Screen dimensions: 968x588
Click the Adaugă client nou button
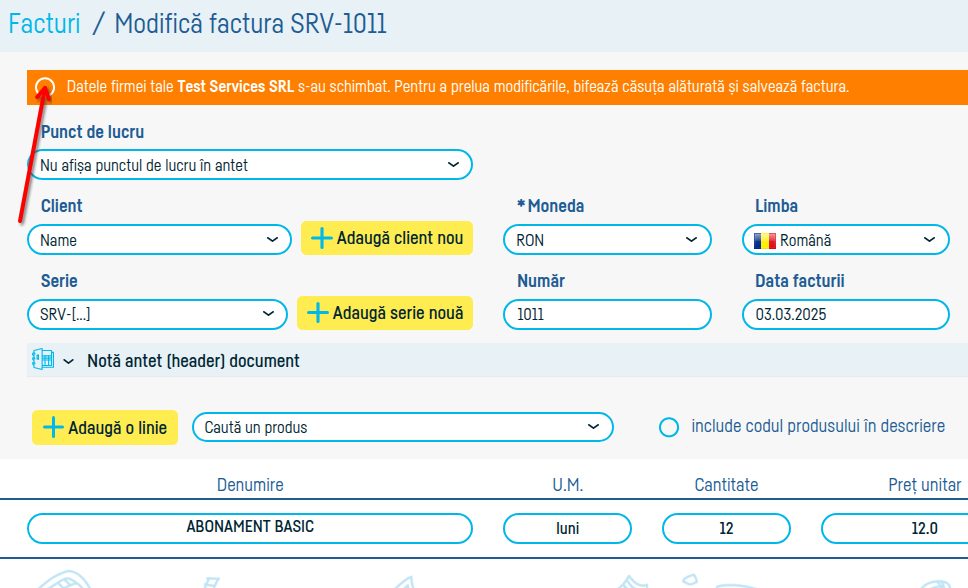(387, 238)
